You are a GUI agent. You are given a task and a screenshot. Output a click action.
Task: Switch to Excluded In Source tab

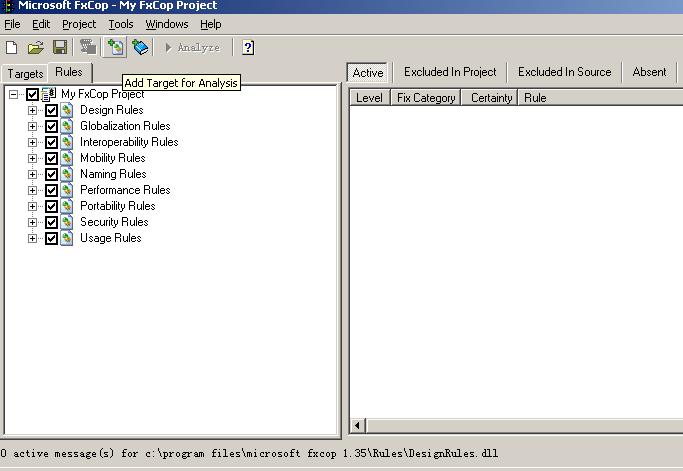pyautogui.click(x=565, y=72)
